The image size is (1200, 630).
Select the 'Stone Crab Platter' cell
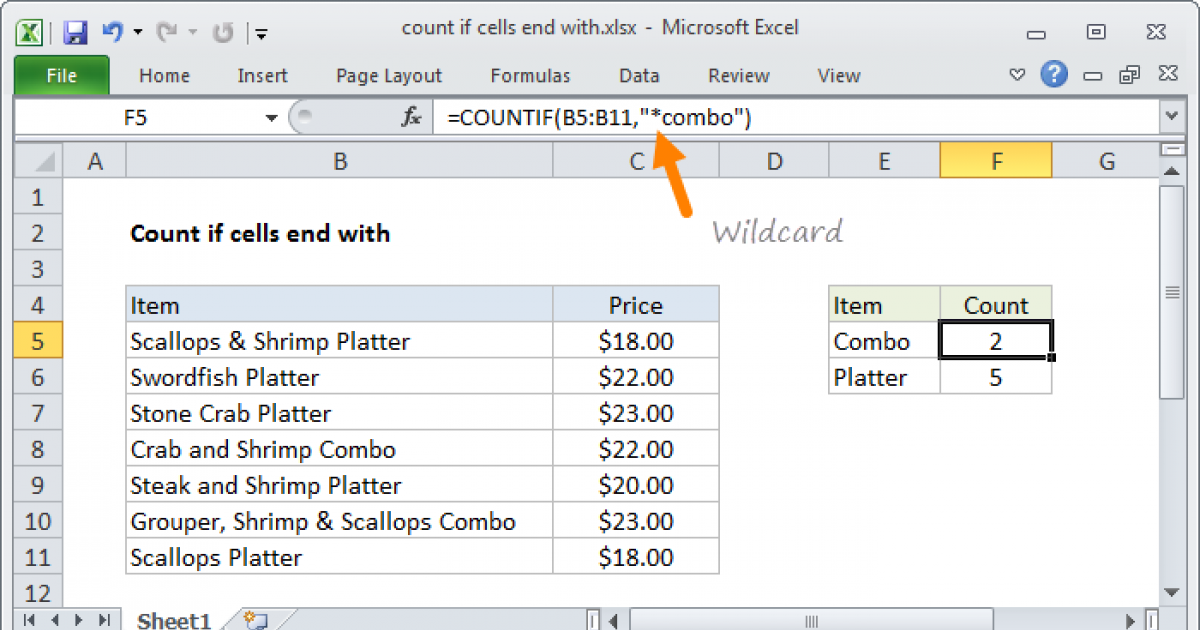[x=340, y=413]
